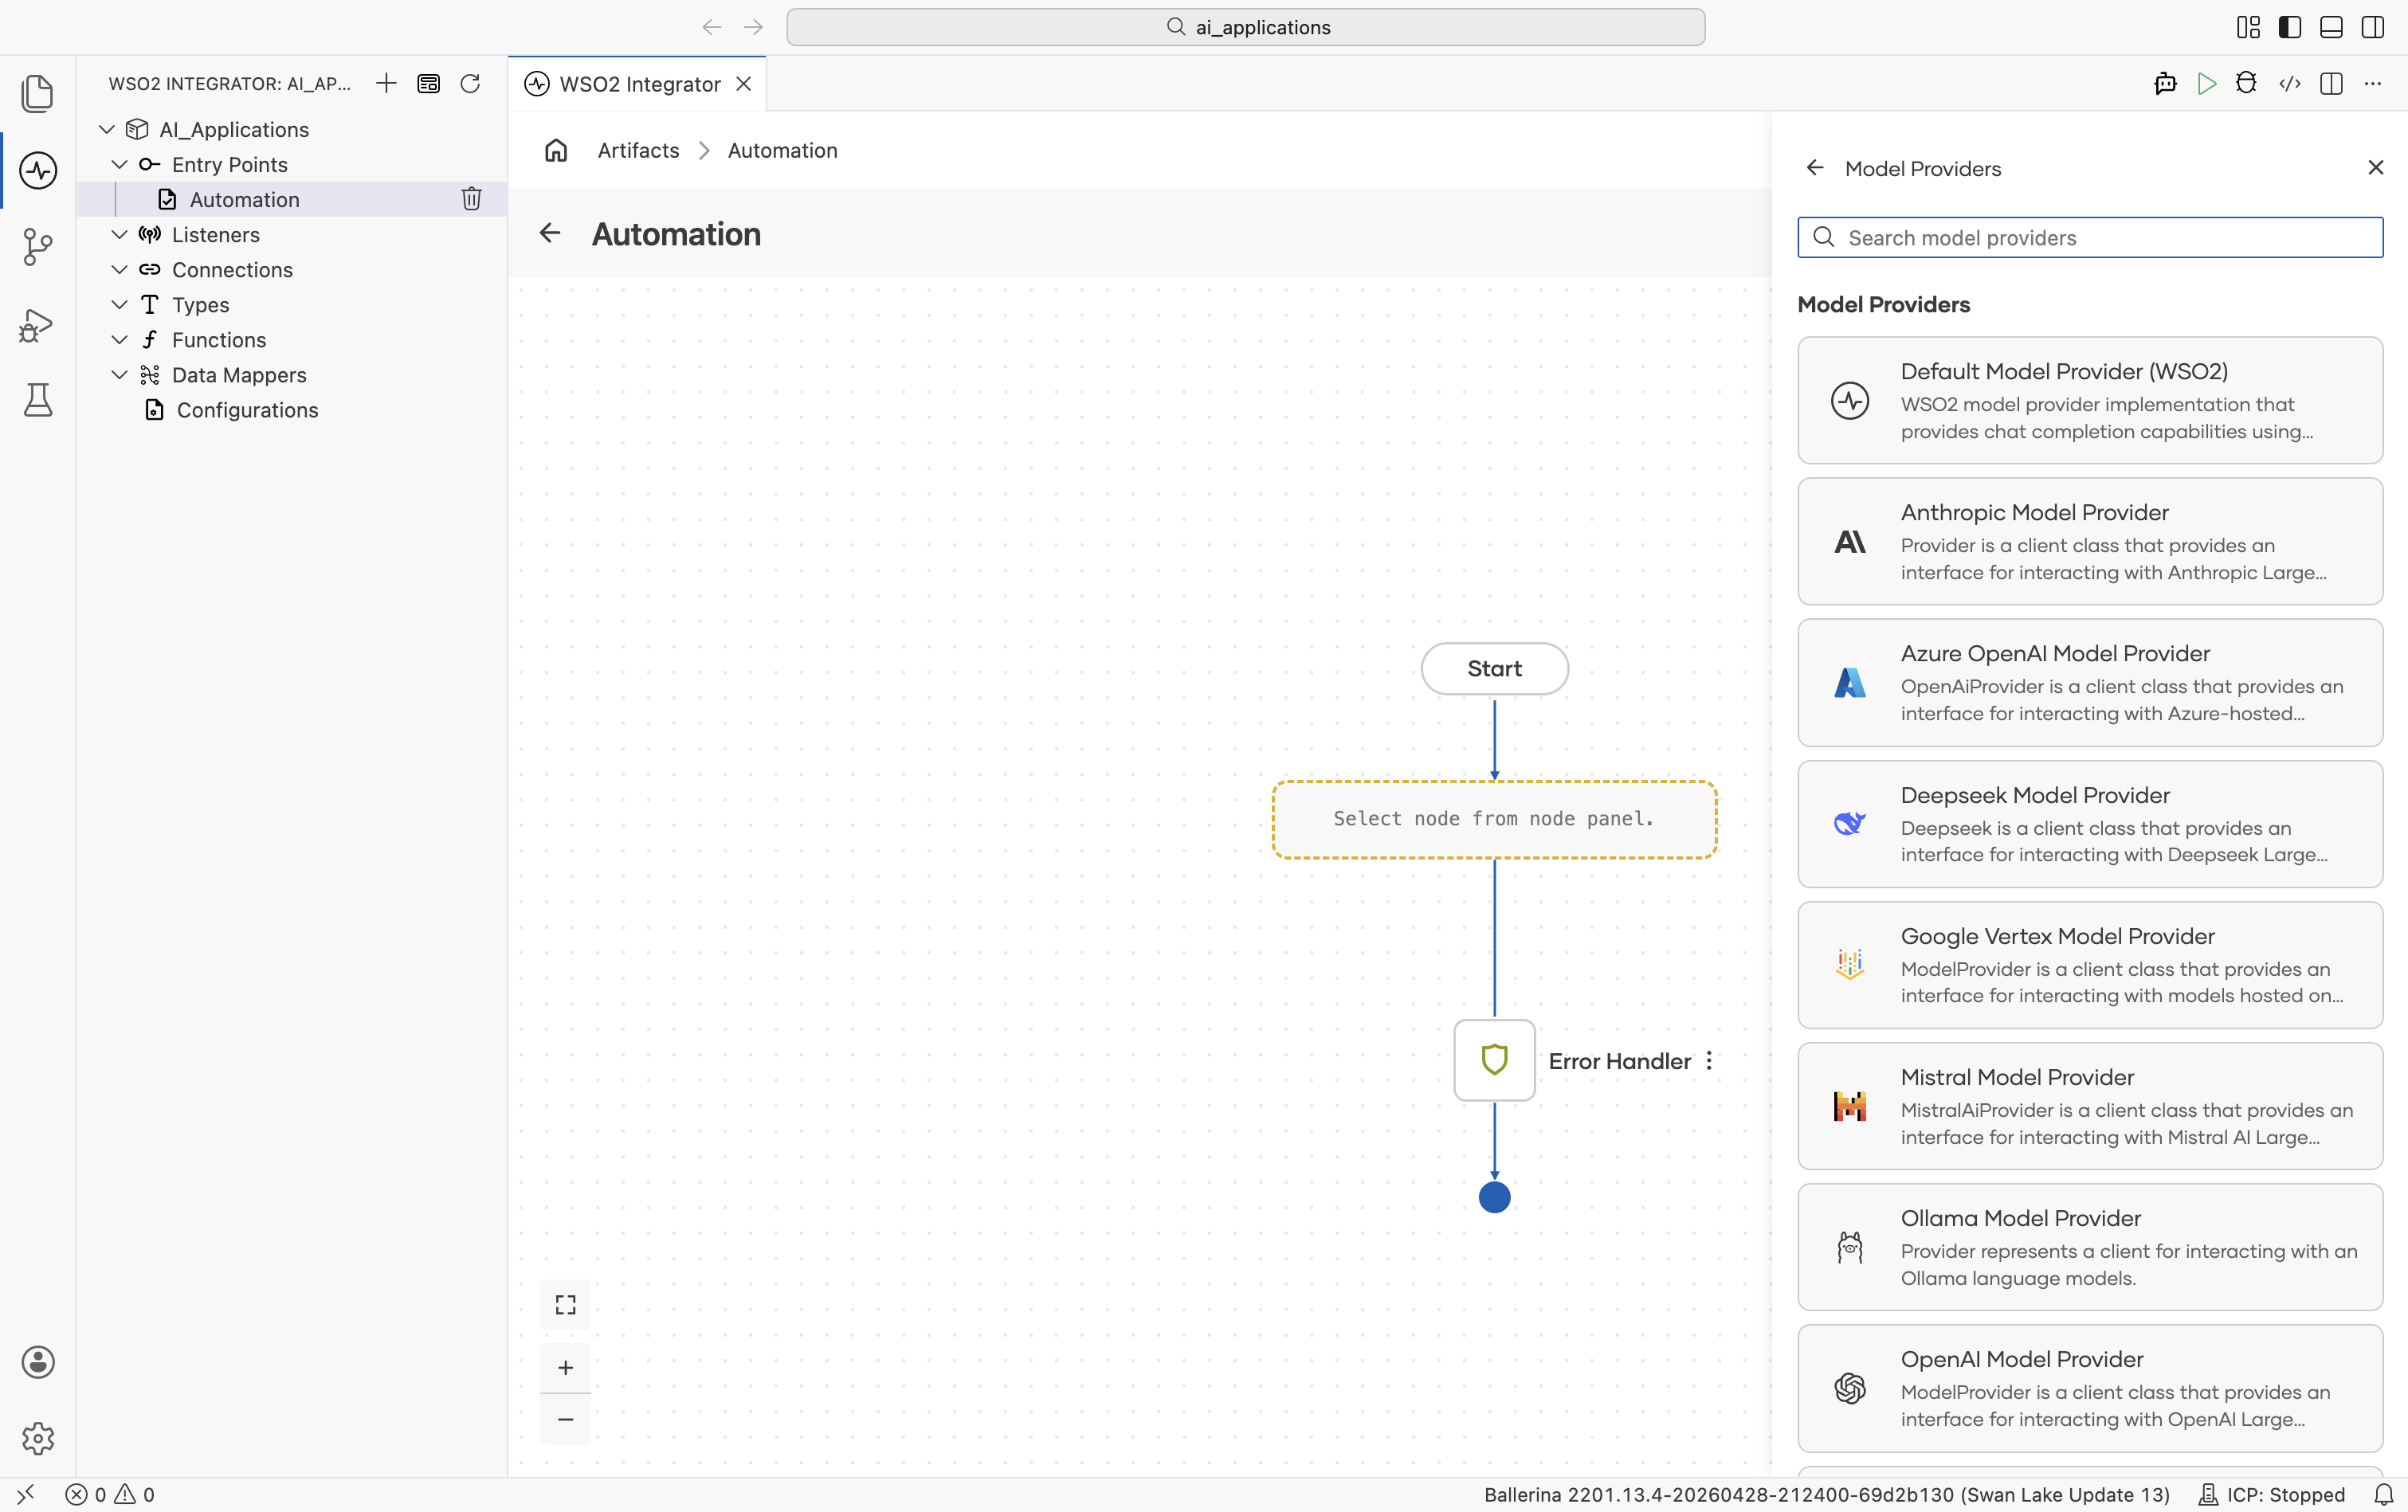This screenshot has height=1512, width=2408.
Task: Click Automation in the breadcrumb
Action: (x=783, y=151)
